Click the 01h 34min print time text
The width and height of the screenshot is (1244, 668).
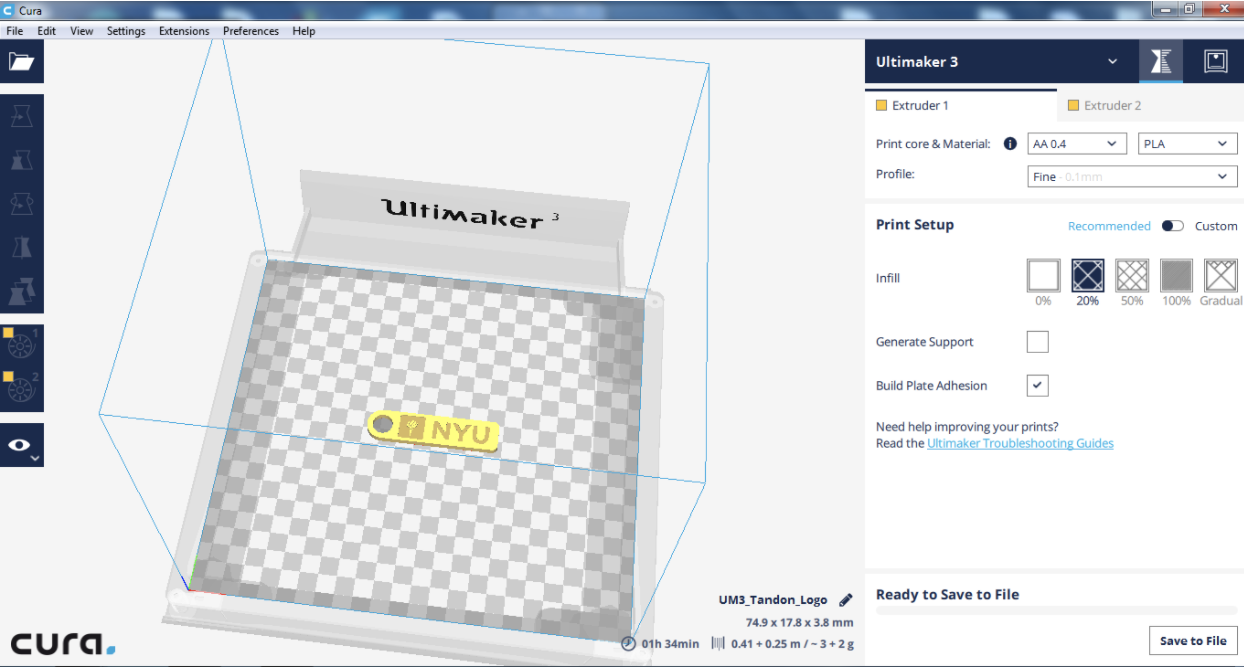670,644
